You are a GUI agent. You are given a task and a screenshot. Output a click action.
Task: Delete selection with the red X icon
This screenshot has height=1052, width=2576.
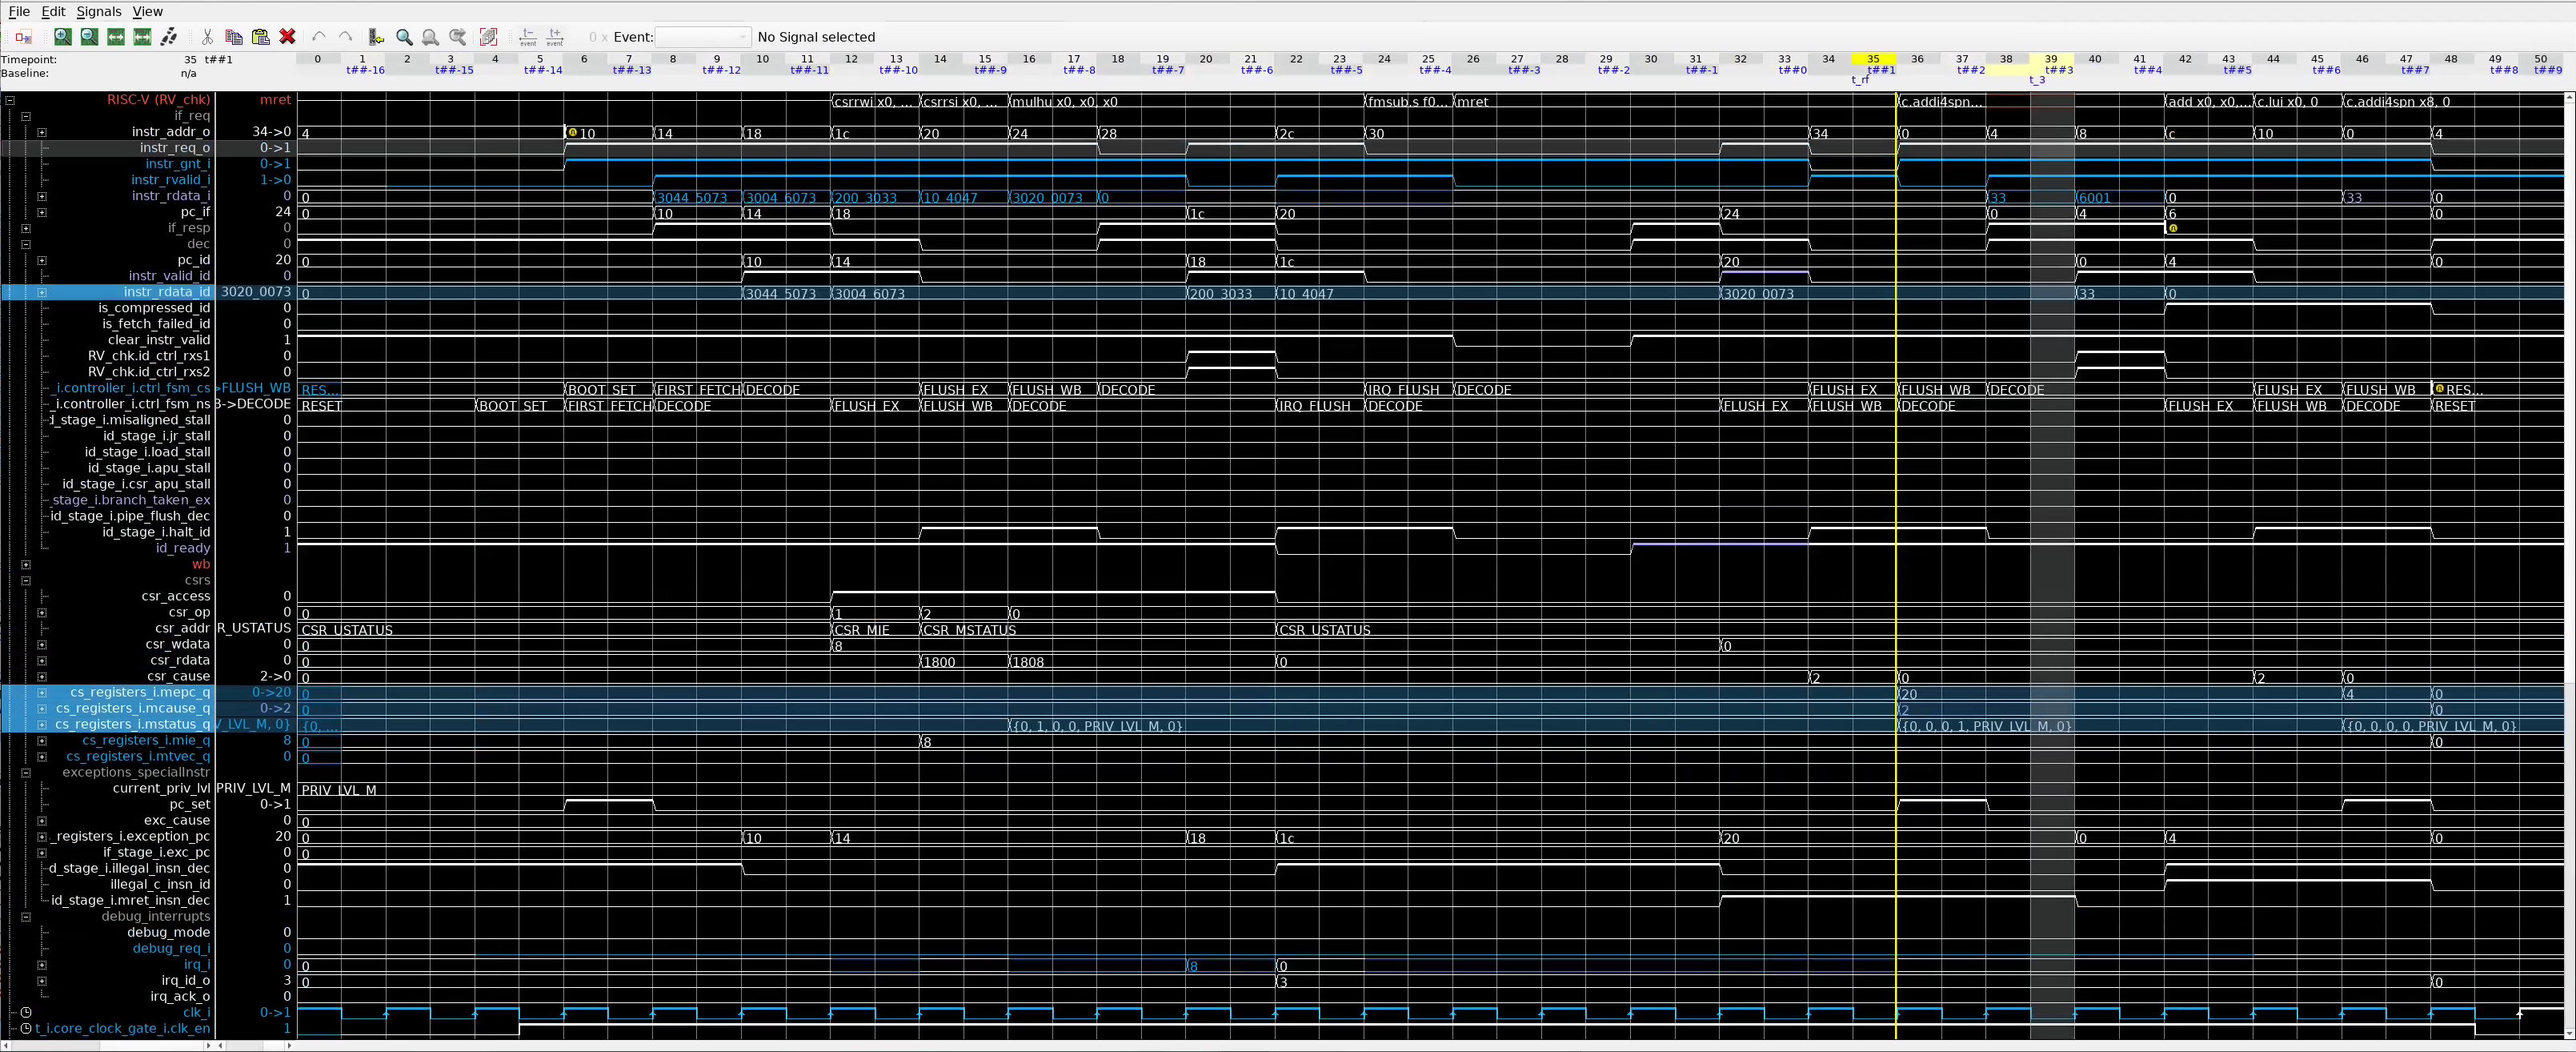point(288,37)
